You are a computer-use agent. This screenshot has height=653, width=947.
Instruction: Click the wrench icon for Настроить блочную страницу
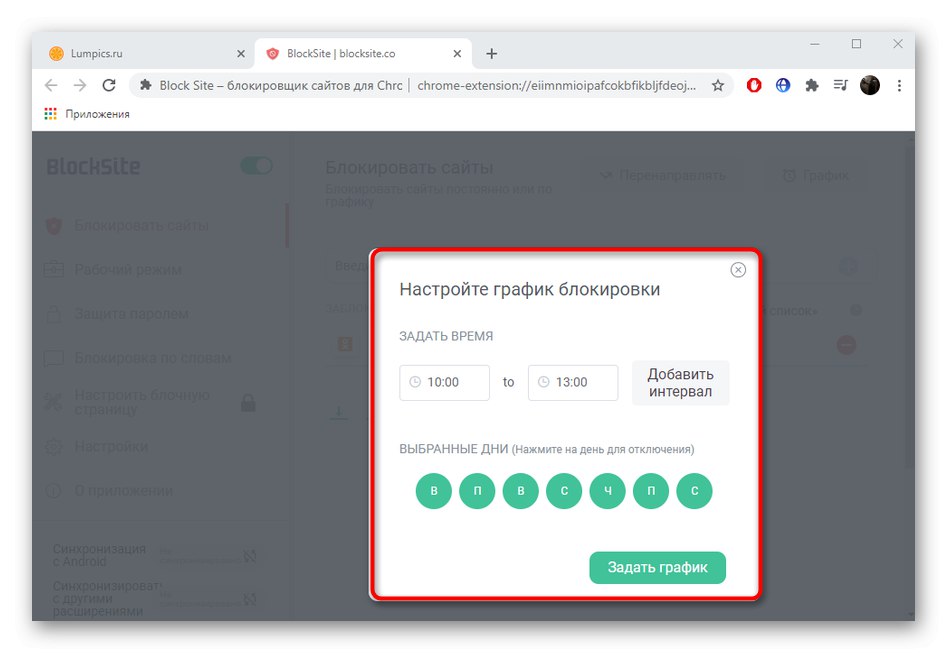(54, 401)
